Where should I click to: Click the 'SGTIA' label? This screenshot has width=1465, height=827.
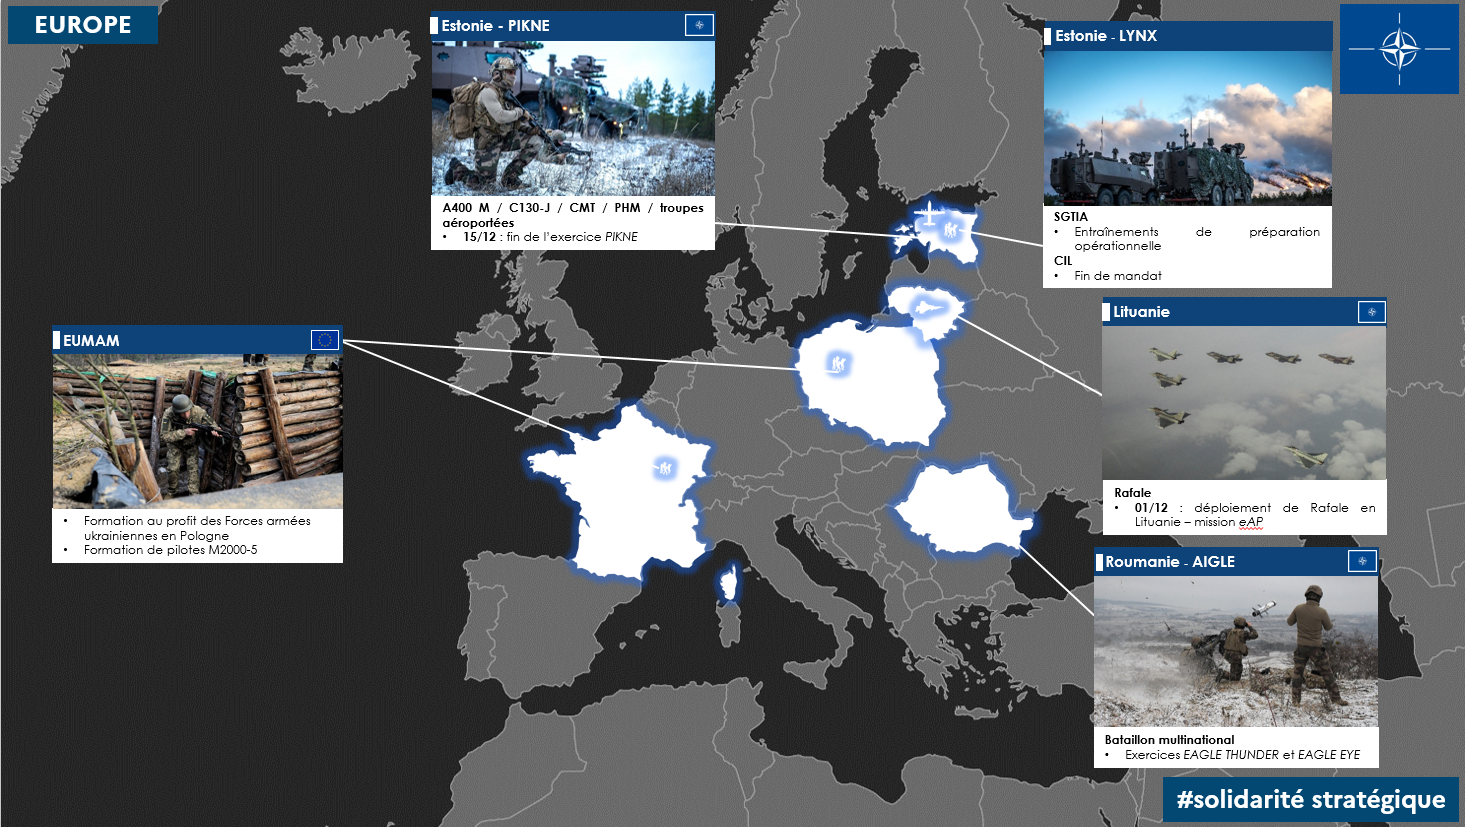[1070, 216]
